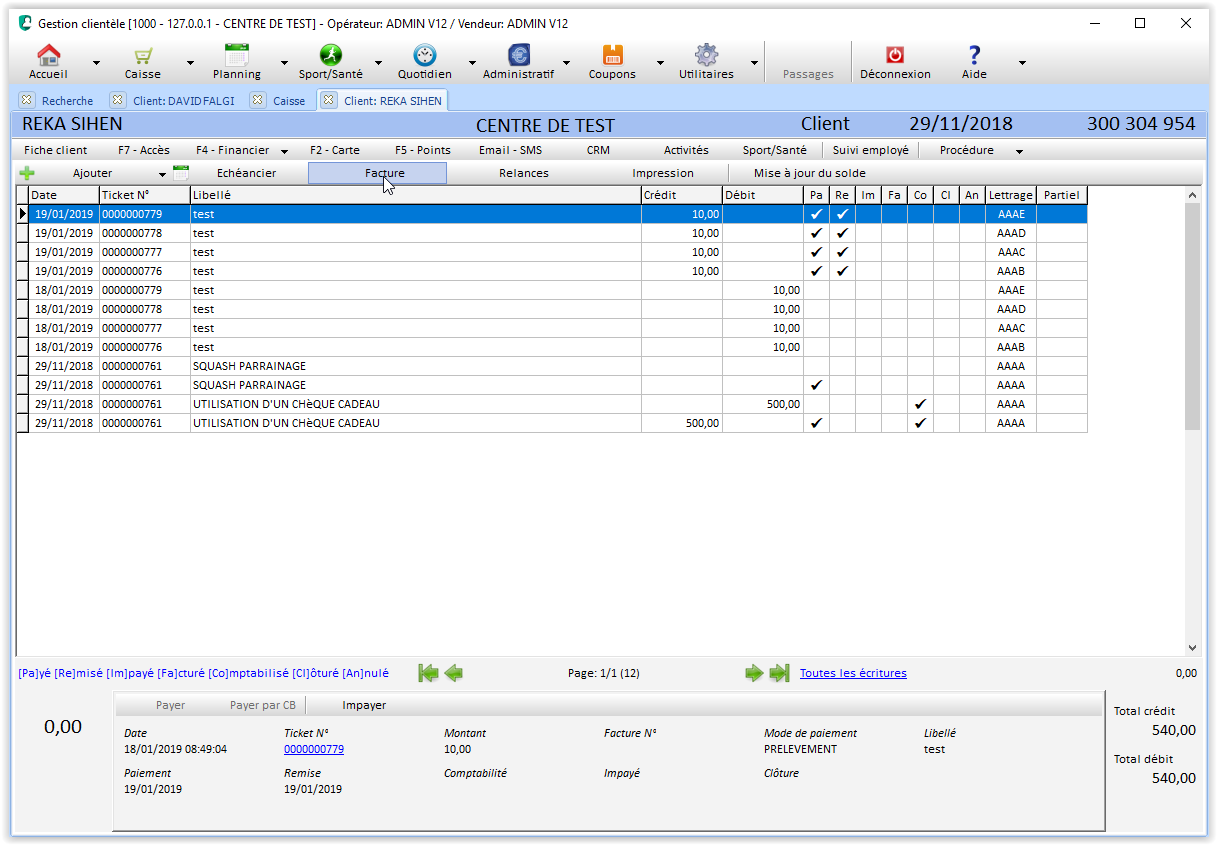The width and height of the screenshot is (1217, 845).
Task: Open the Quotidien clock icon
Action: [x=424, y=56]
